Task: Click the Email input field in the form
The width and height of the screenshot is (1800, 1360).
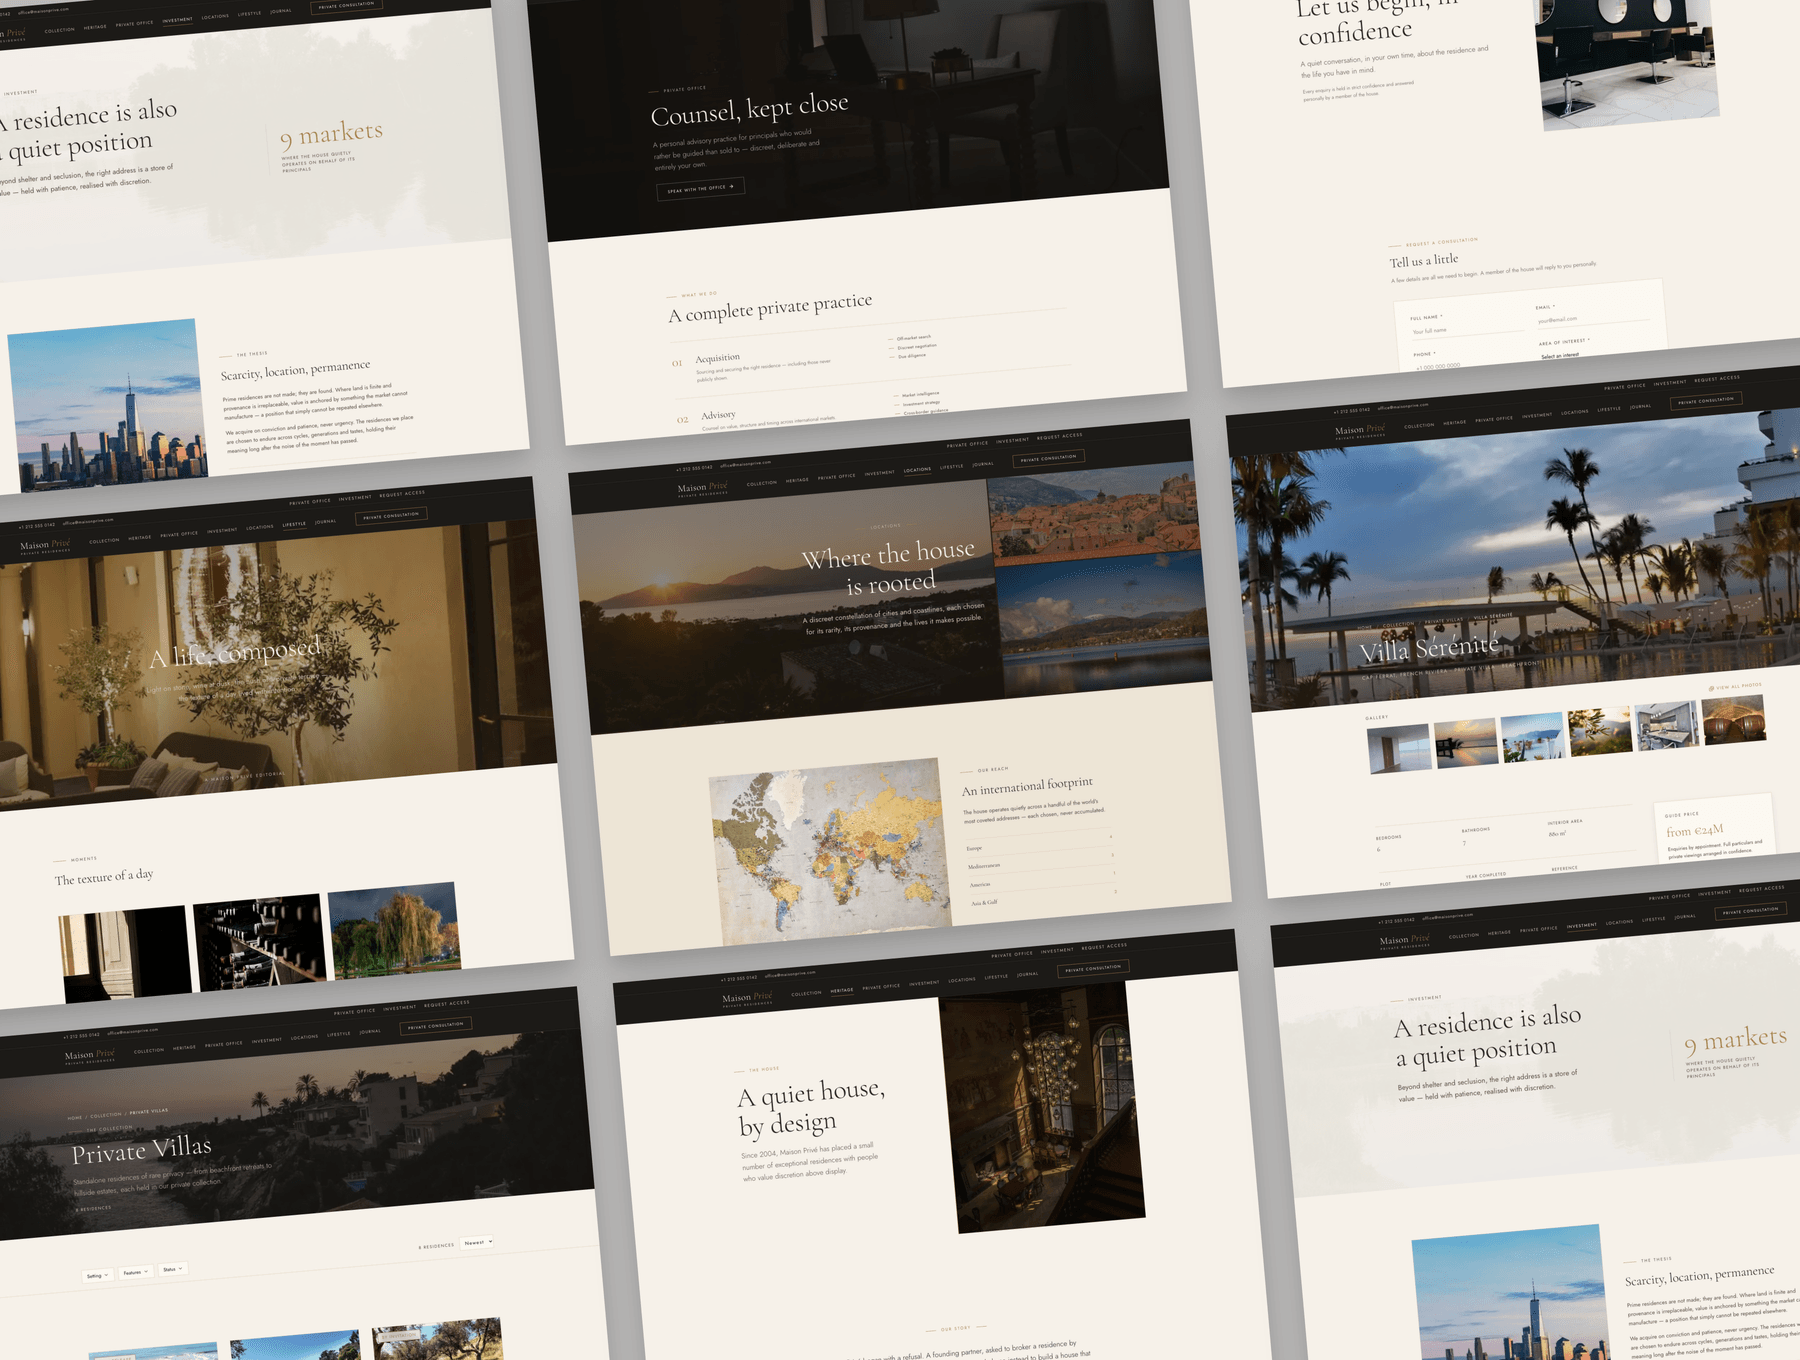Action: [x=1593, y=318]
